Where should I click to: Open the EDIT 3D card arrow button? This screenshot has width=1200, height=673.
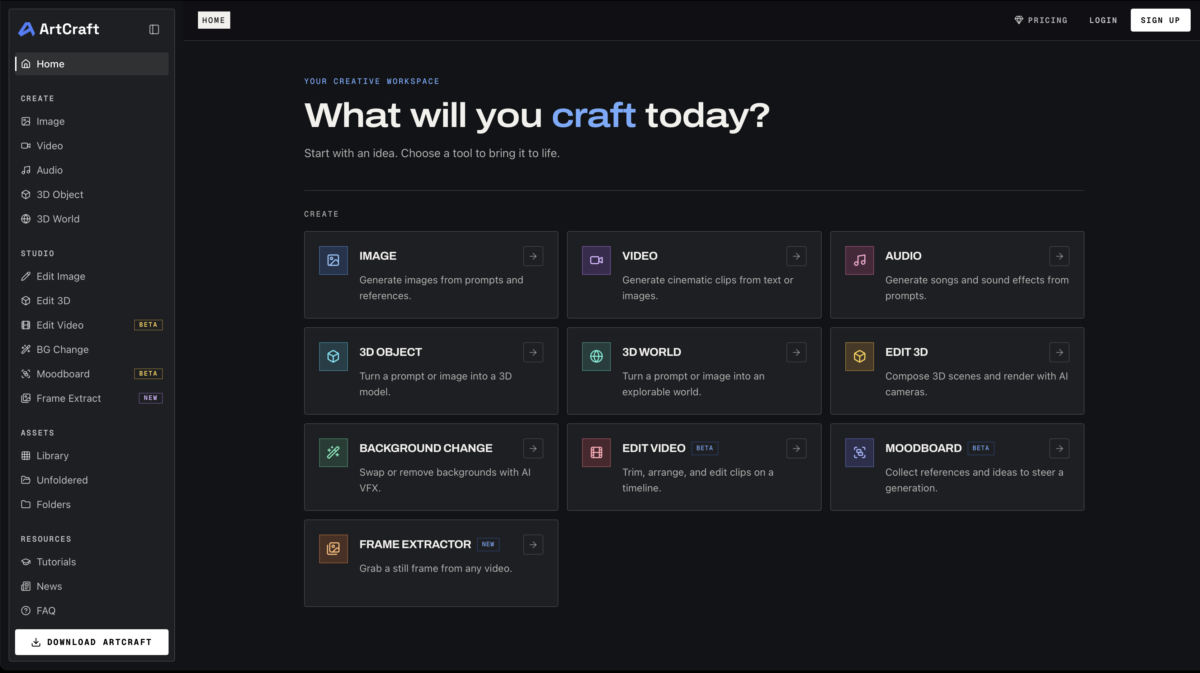[1059, 352]
